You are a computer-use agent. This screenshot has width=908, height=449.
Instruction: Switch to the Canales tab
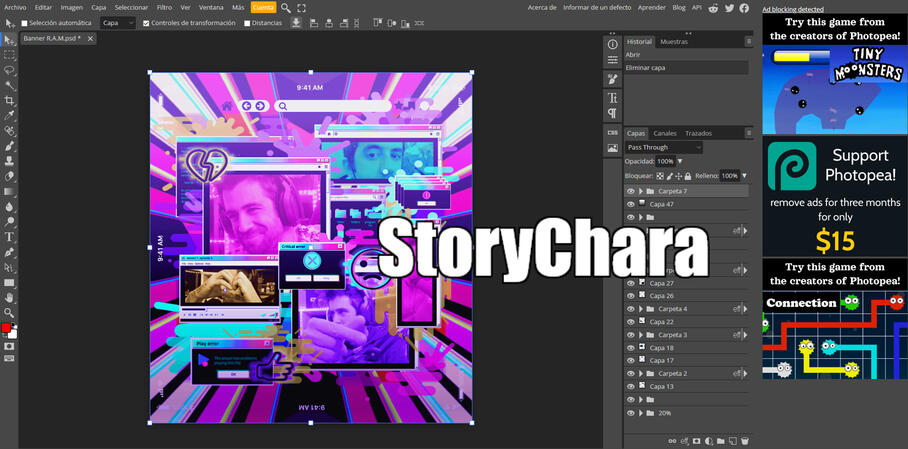pyautogui.click(x=665, y=133)
